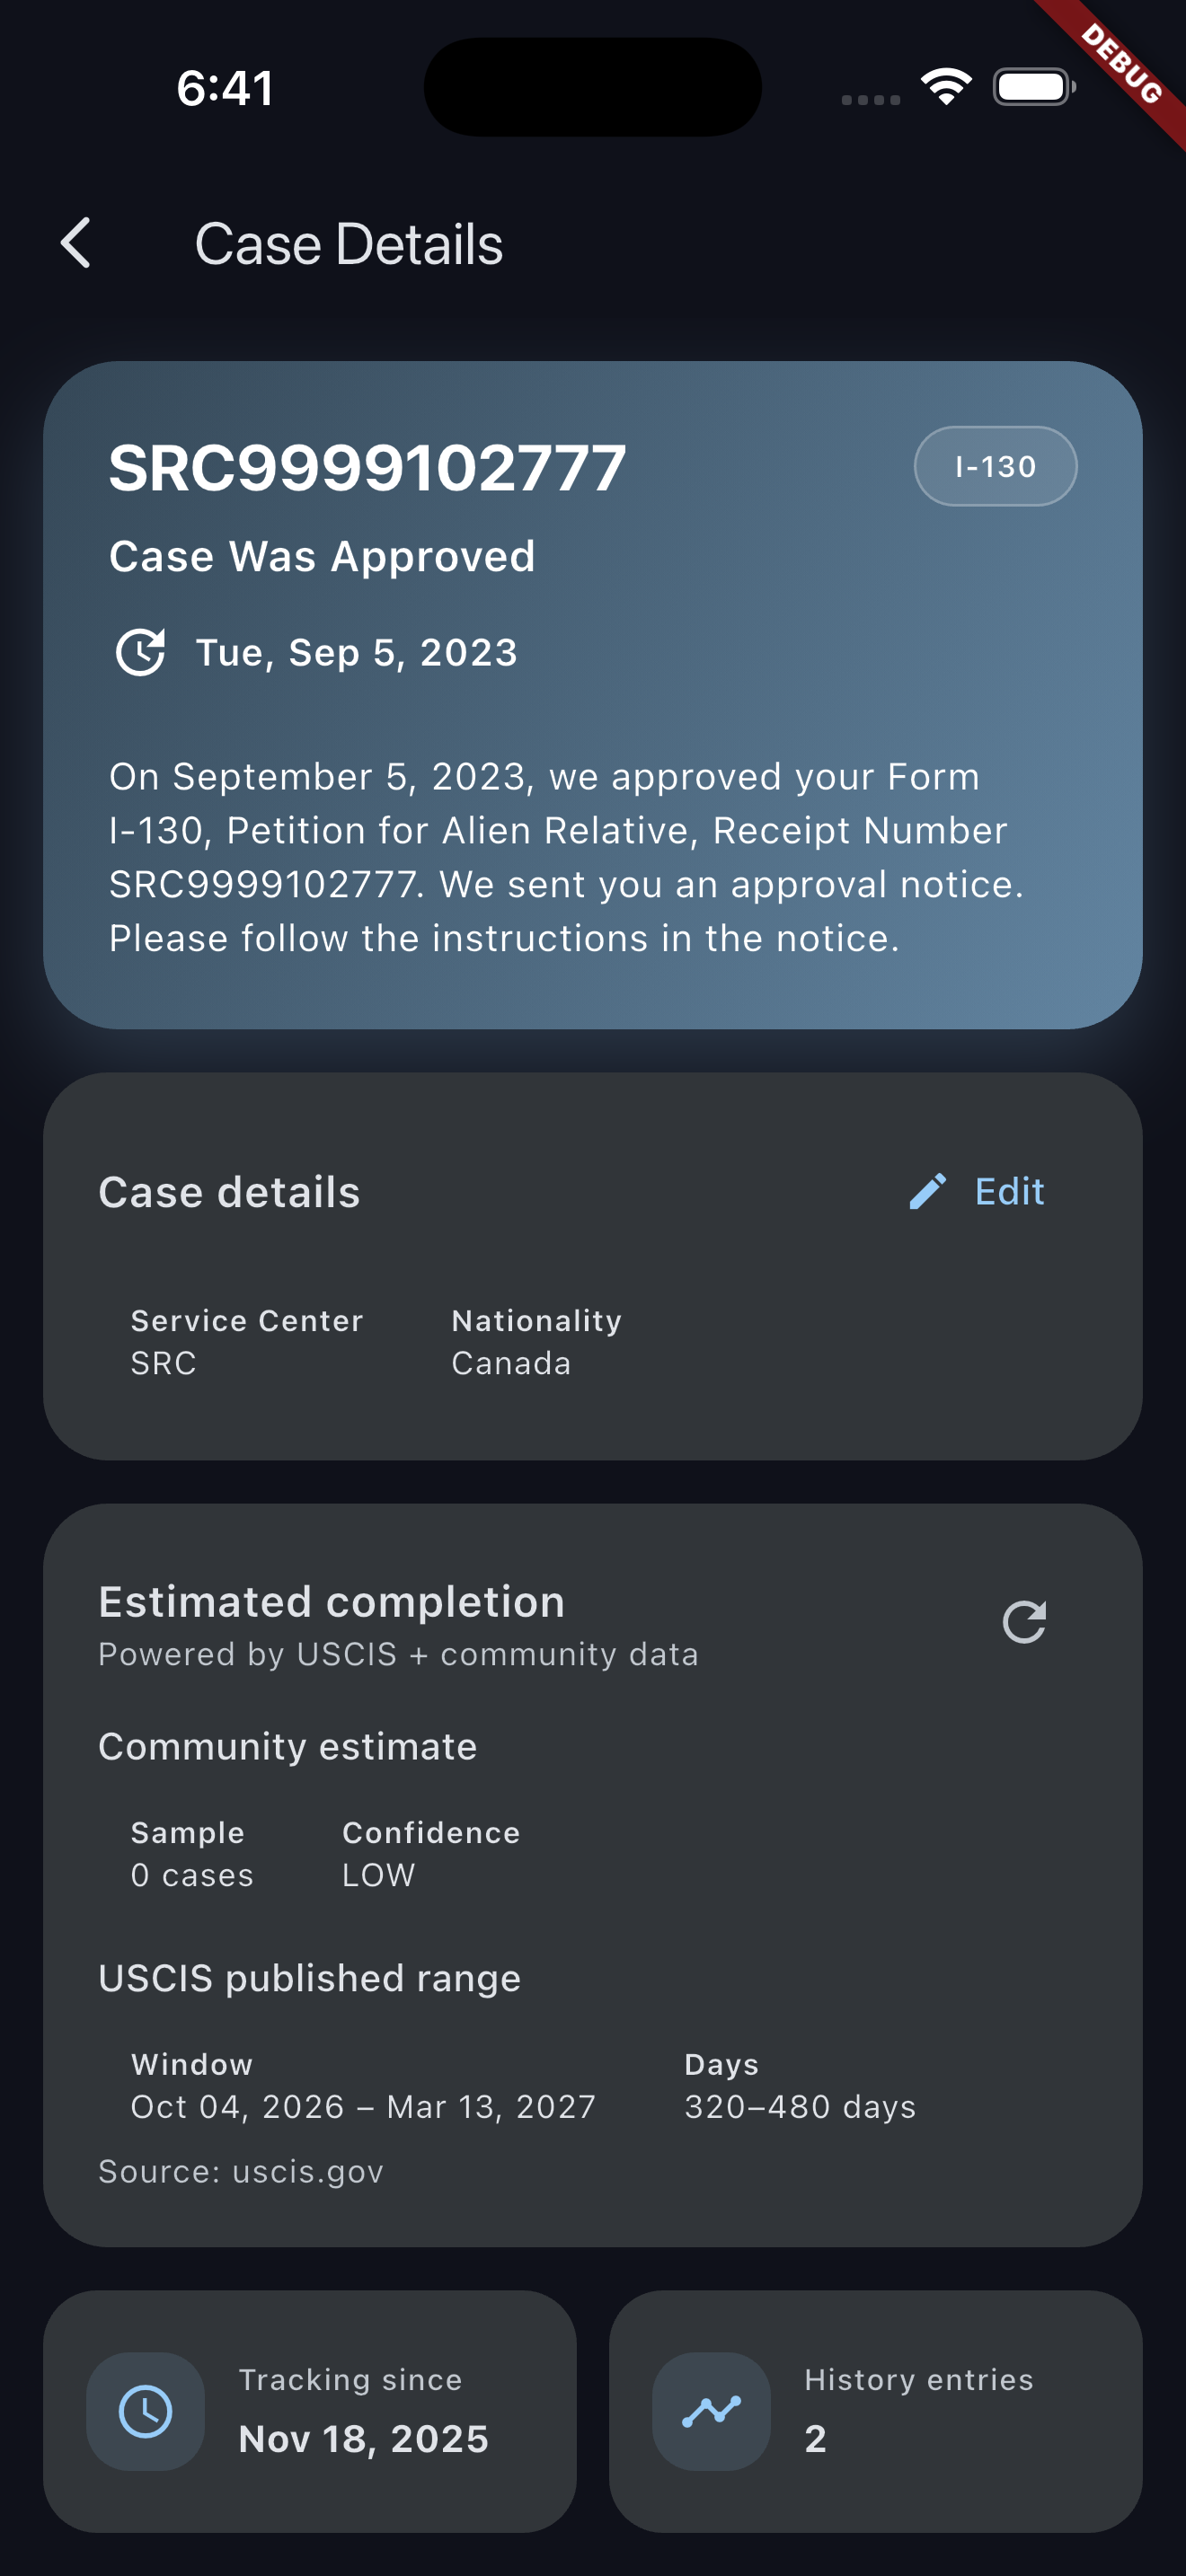Click the status update clock icon
The image size is (1186, 2576).
tap(141, 652)
